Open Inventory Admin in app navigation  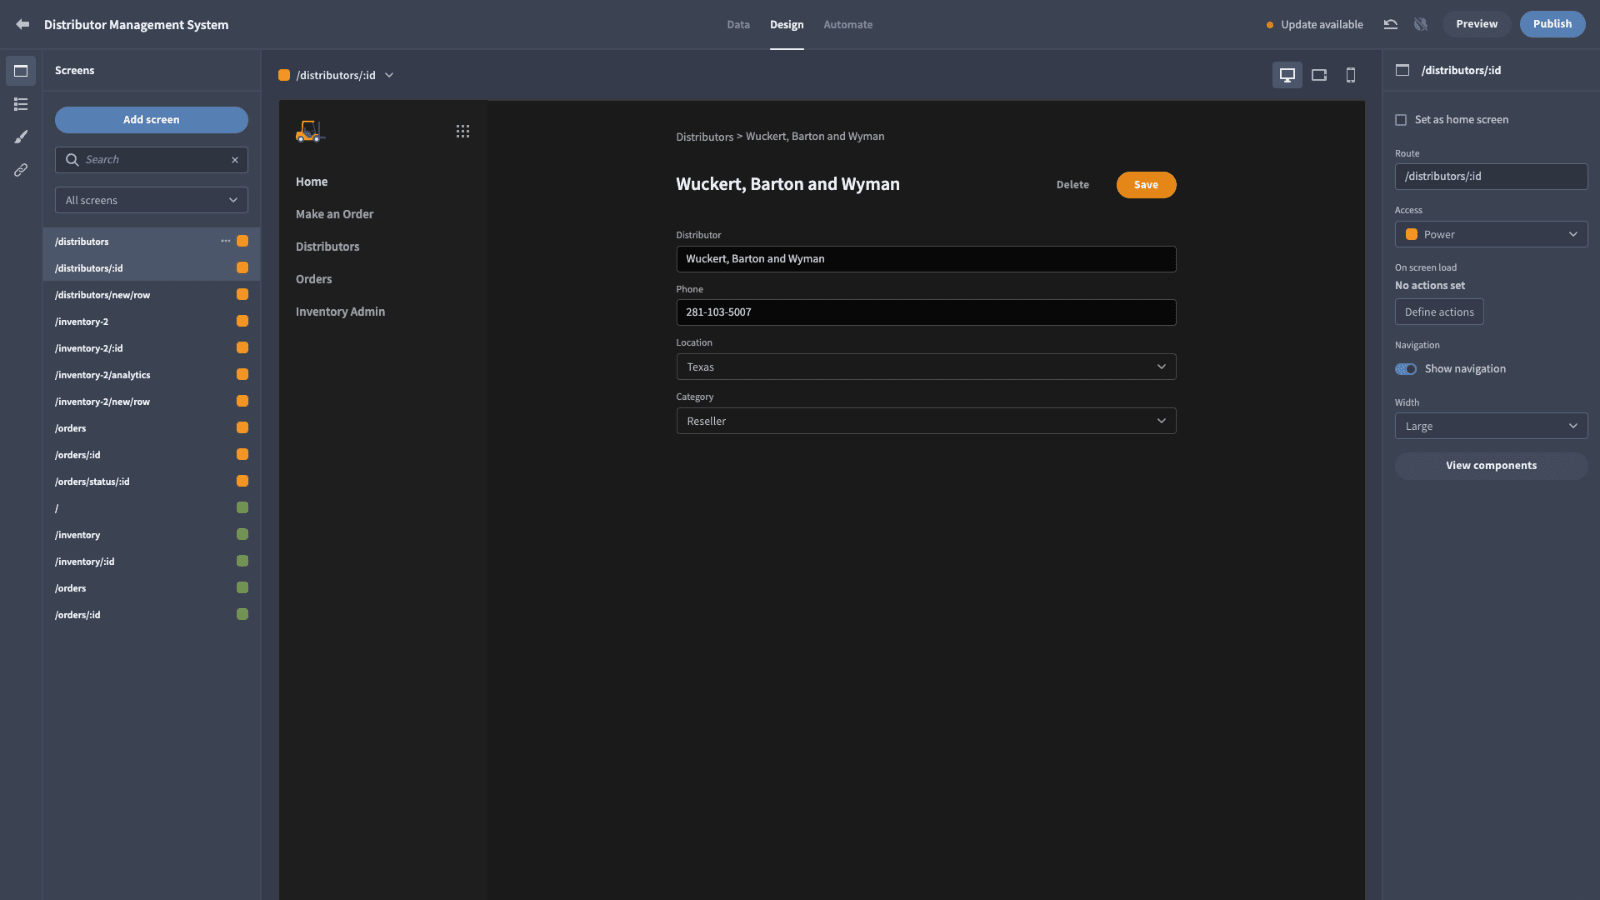coord(340,312)
